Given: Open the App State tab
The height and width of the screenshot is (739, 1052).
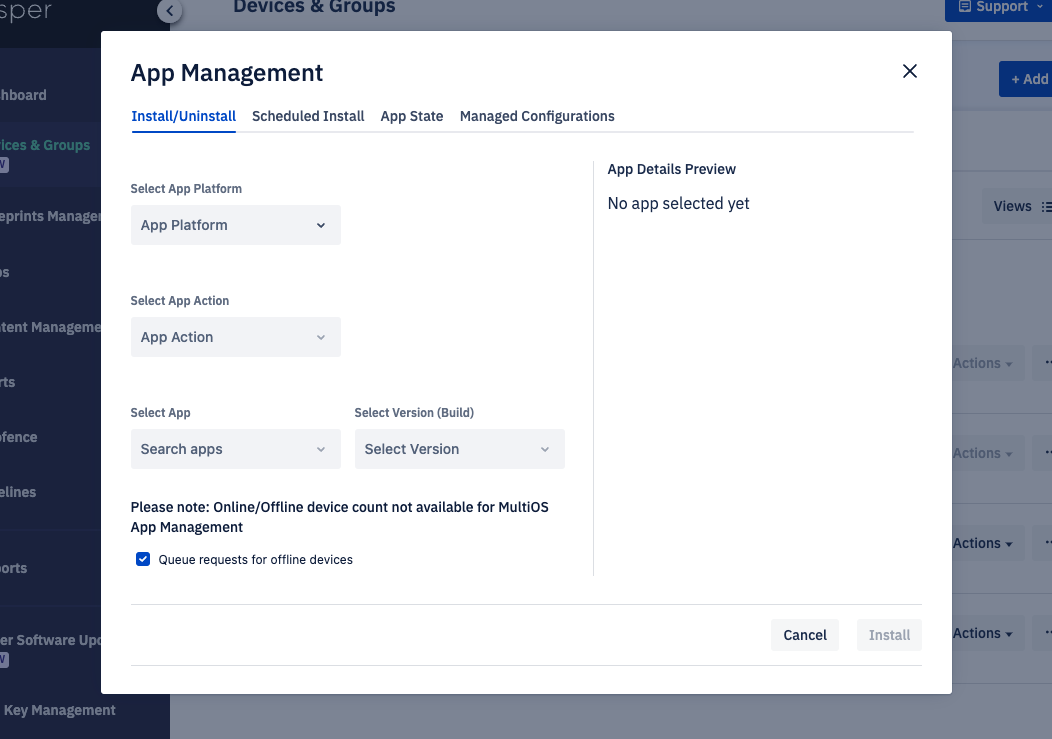Looking at the screenshot, I should click(411, 116).
